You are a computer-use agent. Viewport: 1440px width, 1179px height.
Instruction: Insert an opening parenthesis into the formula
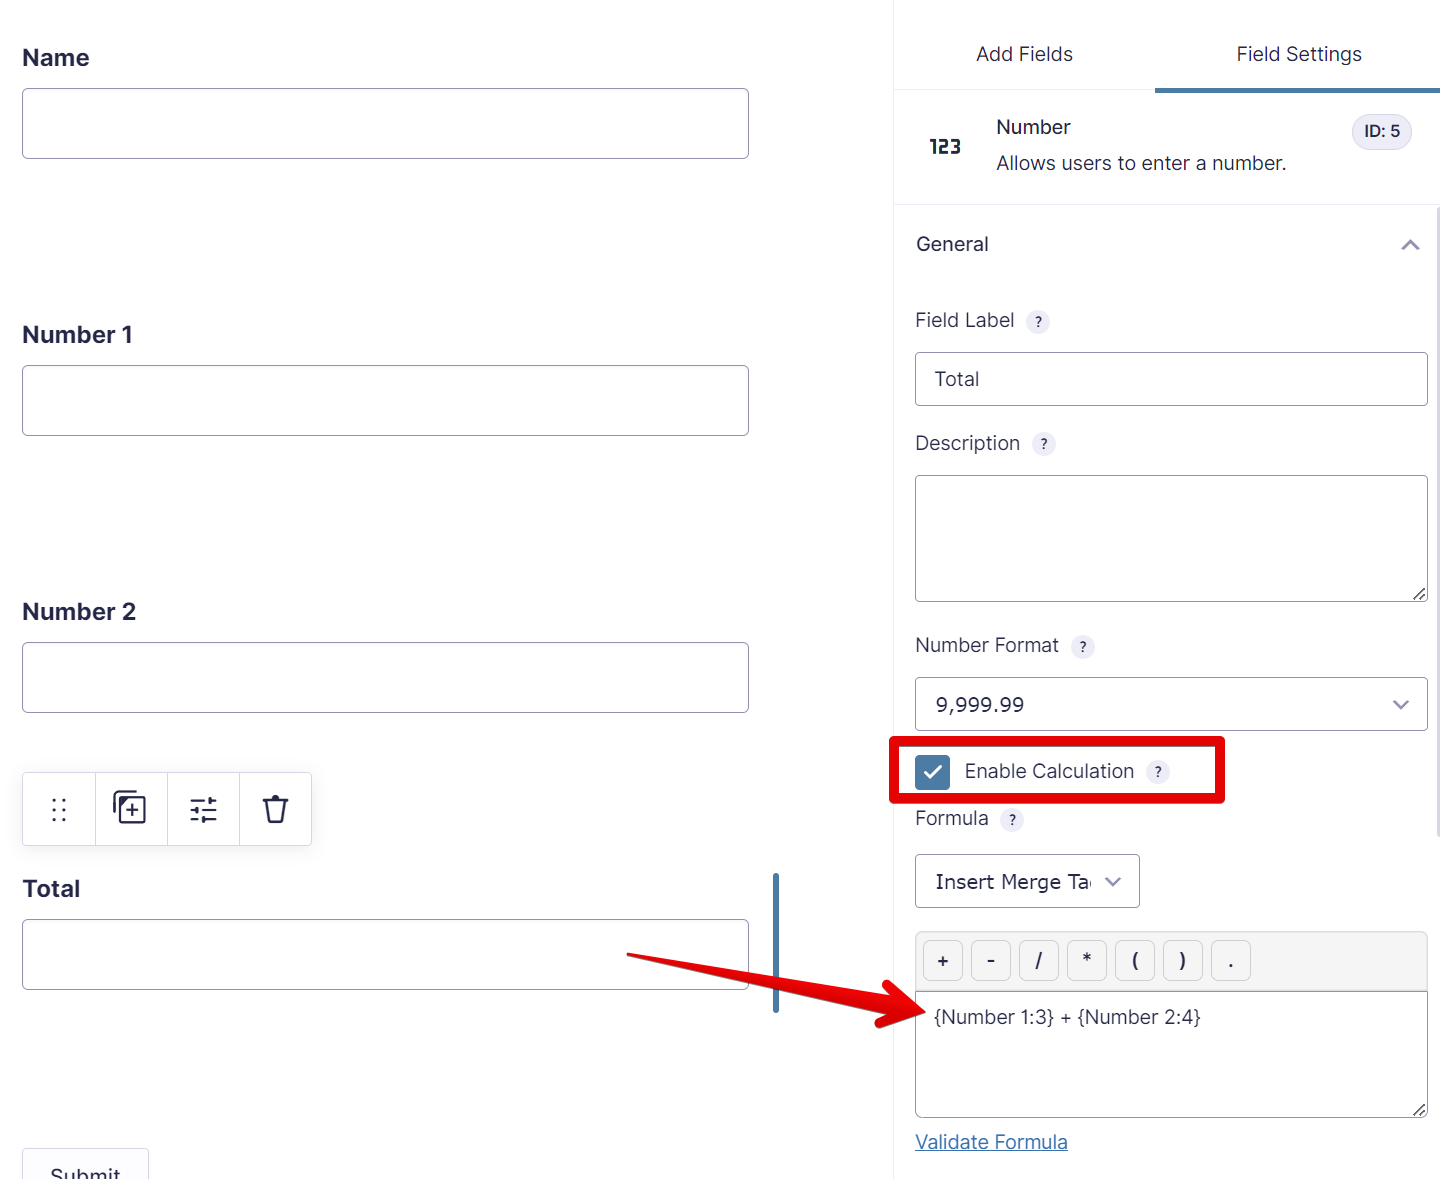[x=1135, y=961]
